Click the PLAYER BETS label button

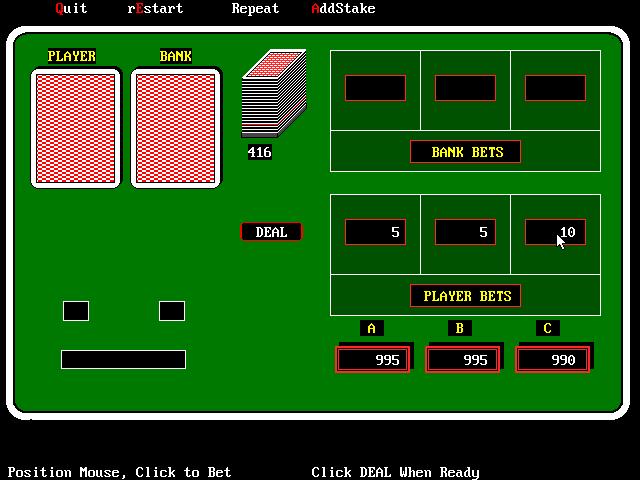[465, 296]
